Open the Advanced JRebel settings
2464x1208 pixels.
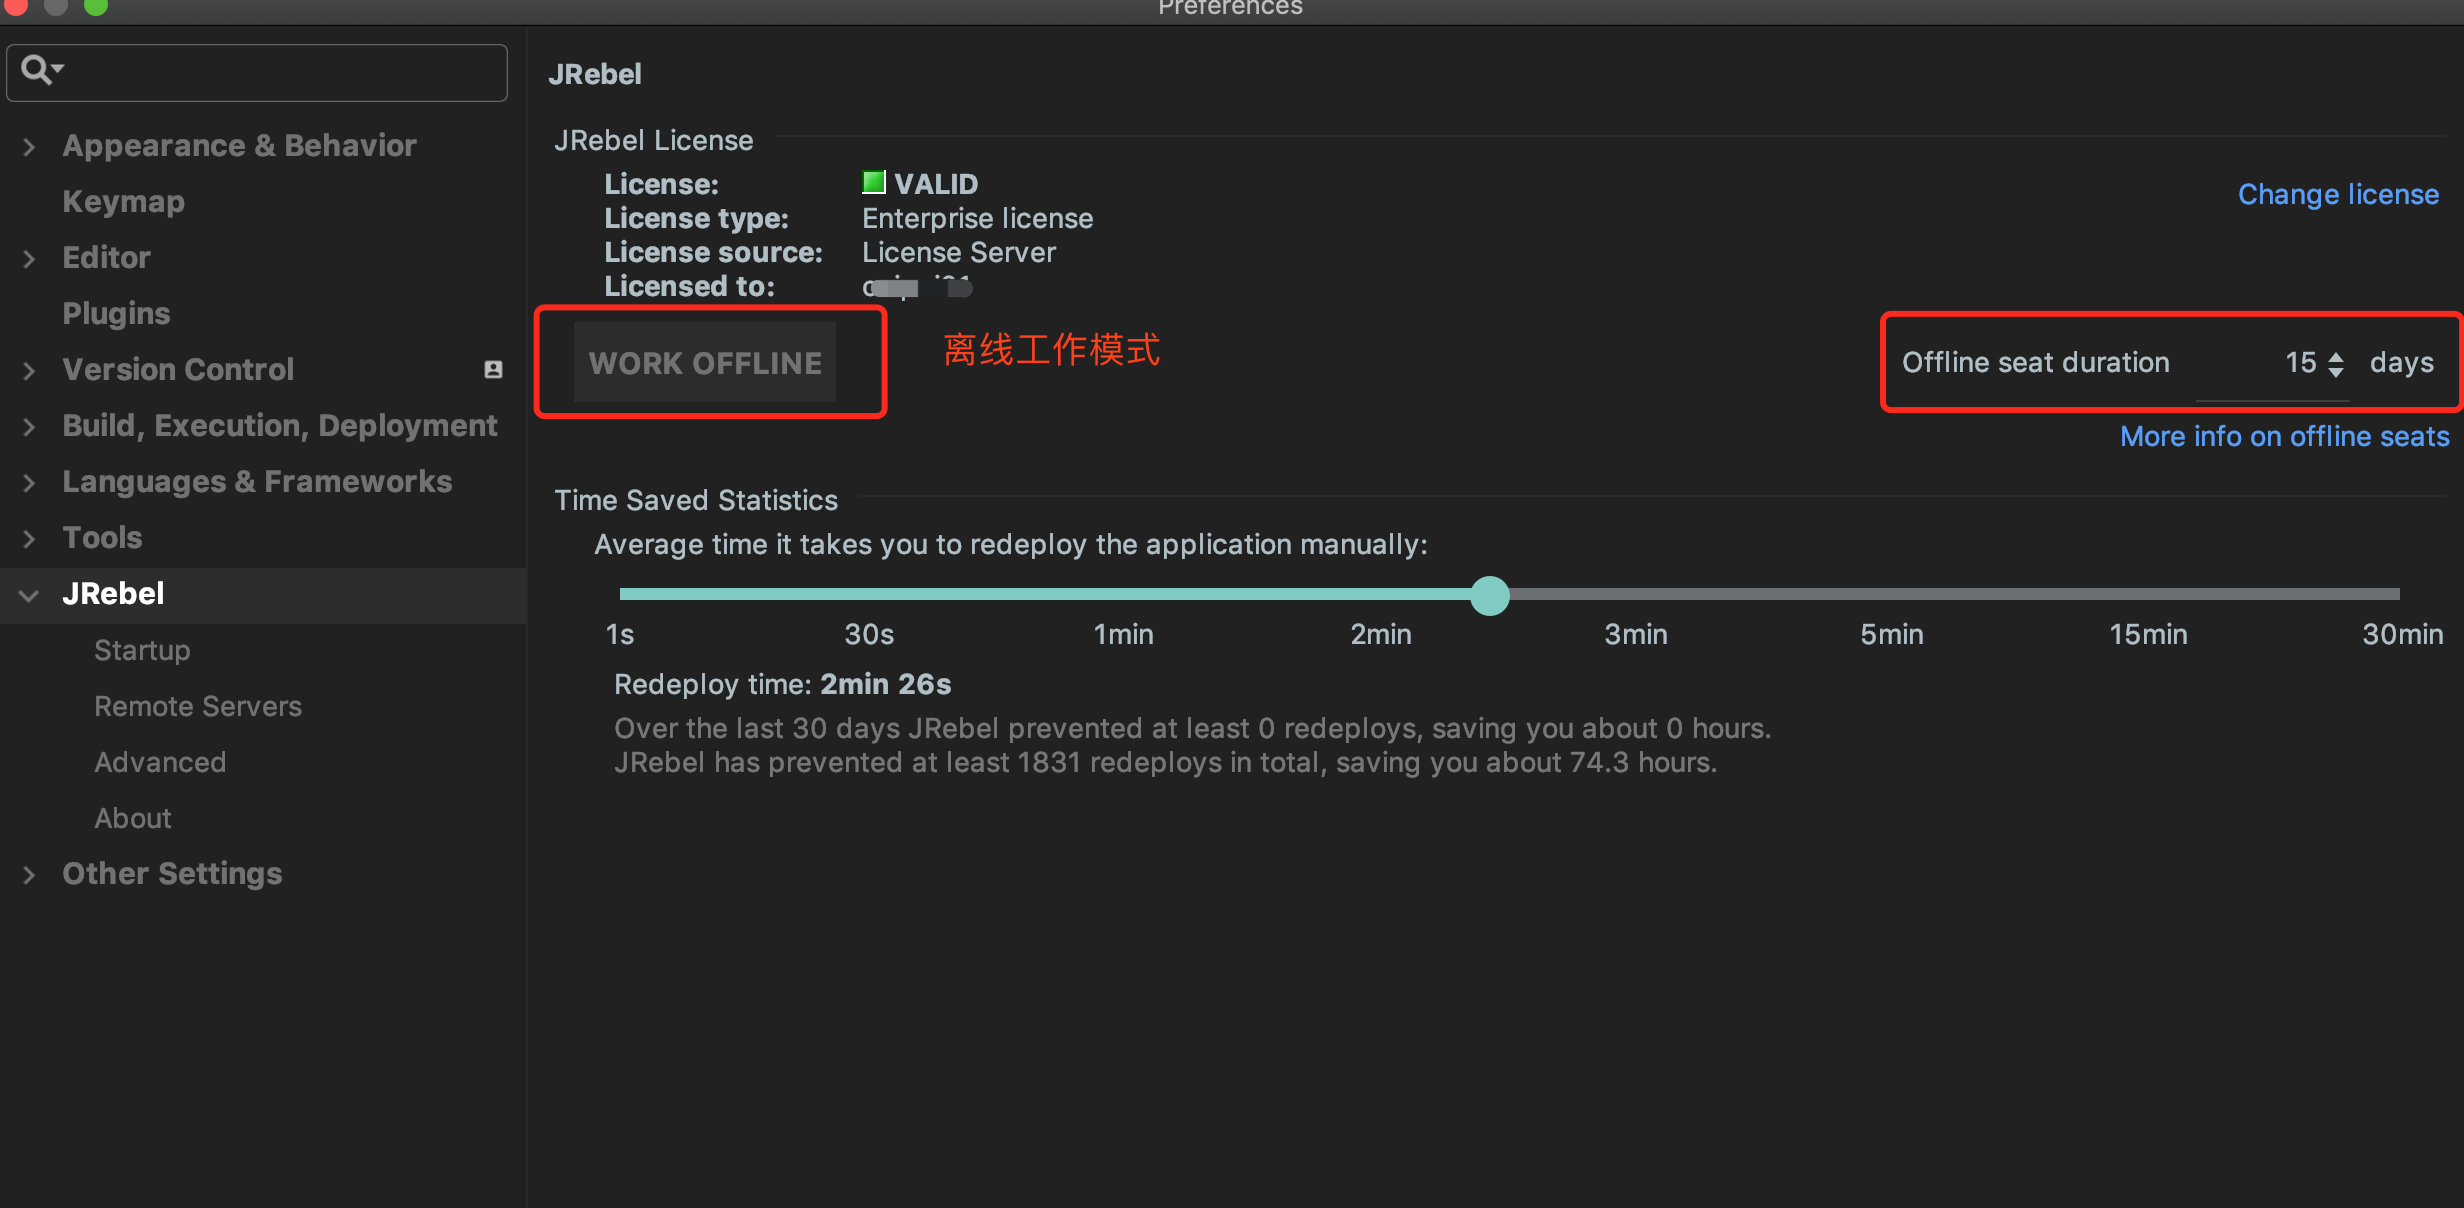coord(160,763)
